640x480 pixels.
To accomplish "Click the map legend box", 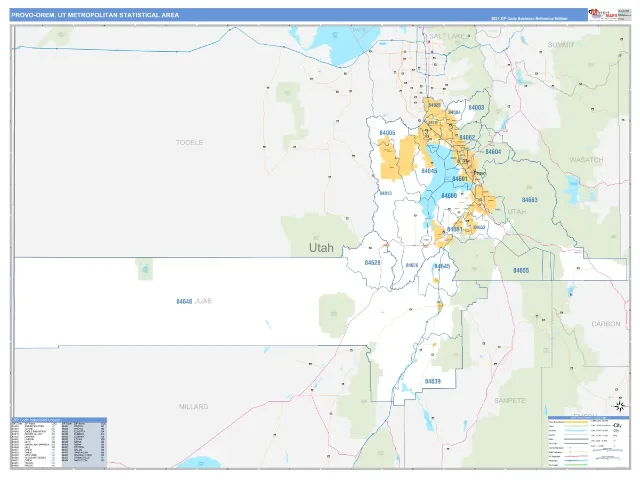I will click(x=588, y=442).
